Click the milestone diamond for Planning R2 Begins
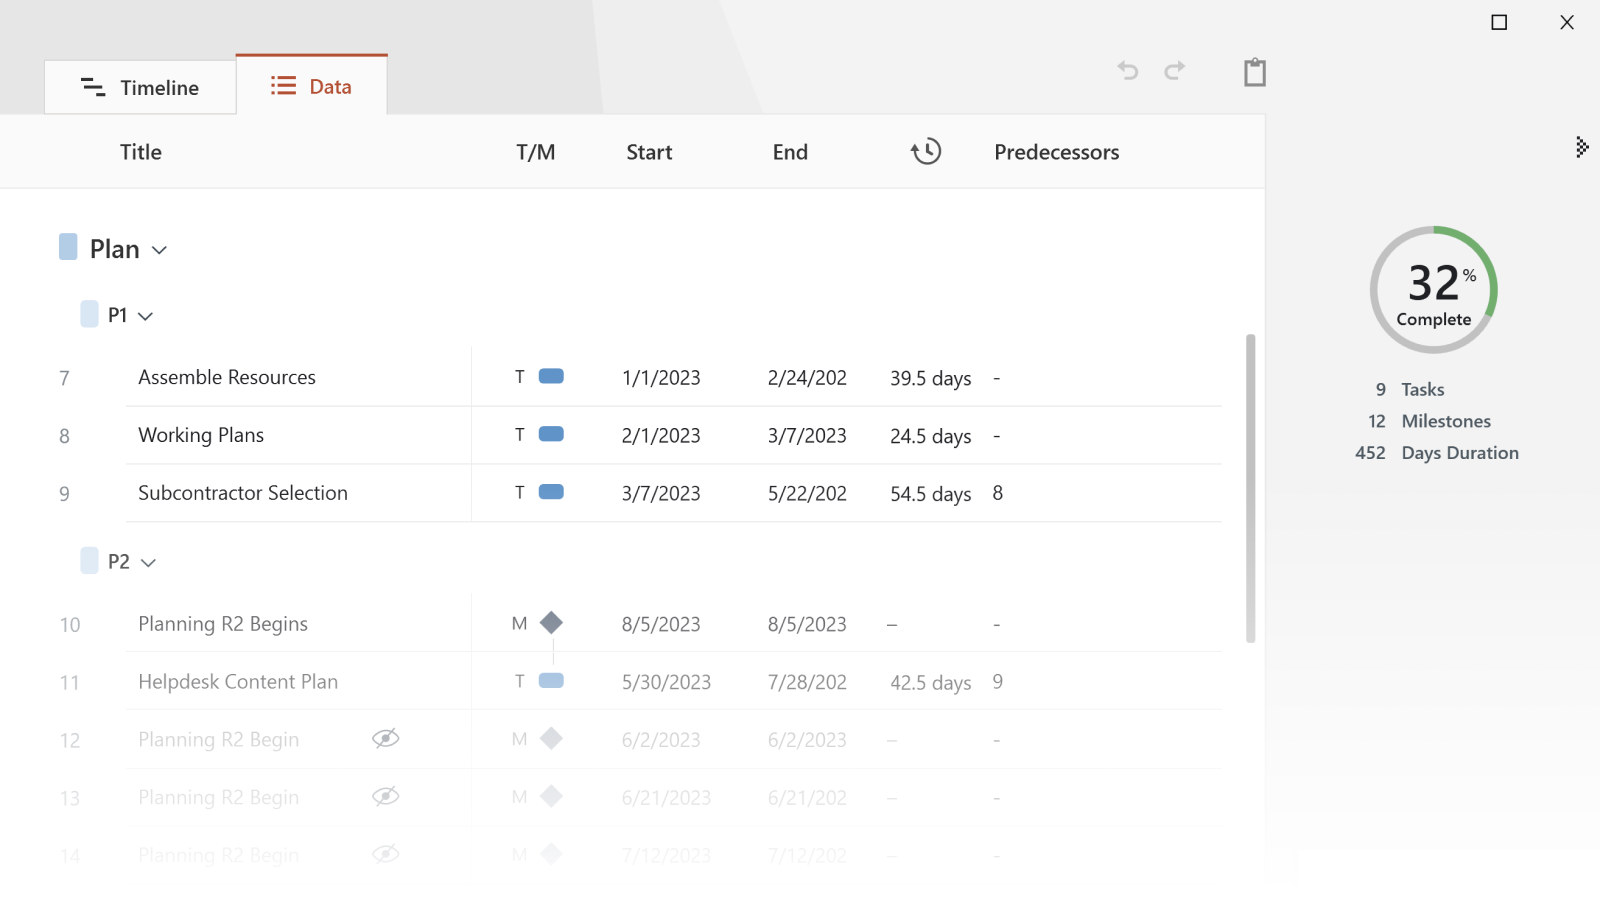 (x=551, y=622)
